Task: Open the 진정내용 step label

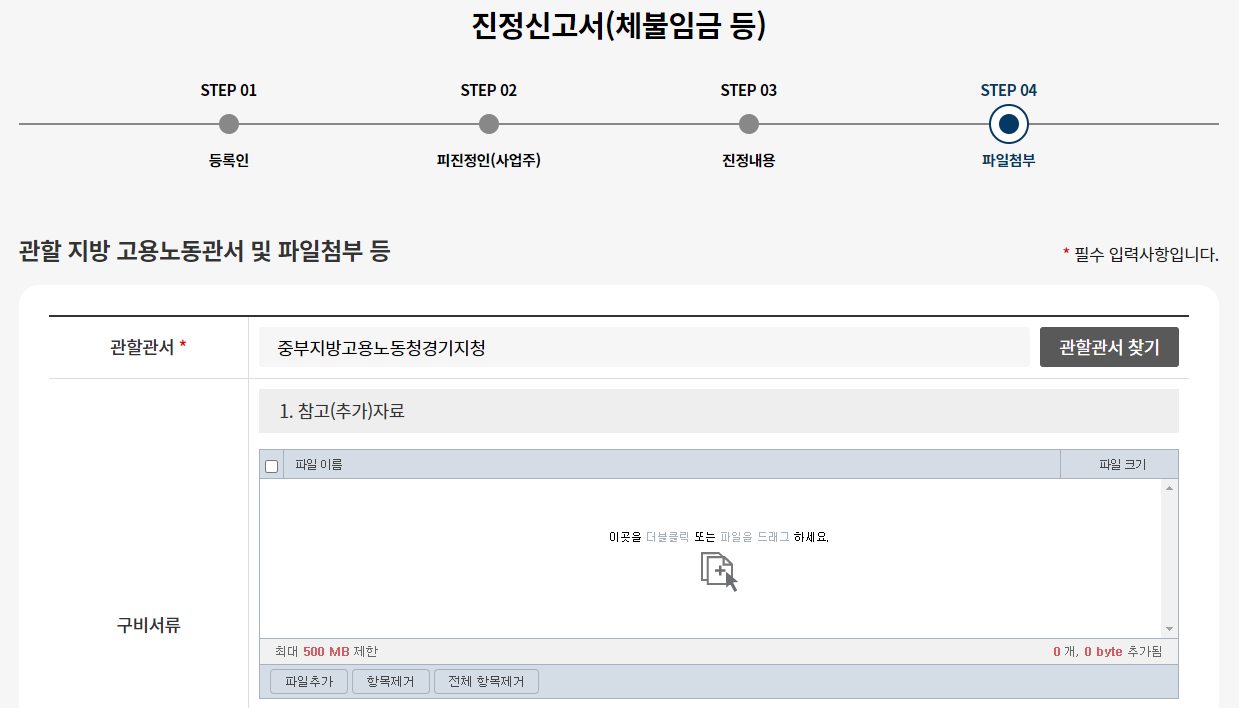Action: pos(748,162)
